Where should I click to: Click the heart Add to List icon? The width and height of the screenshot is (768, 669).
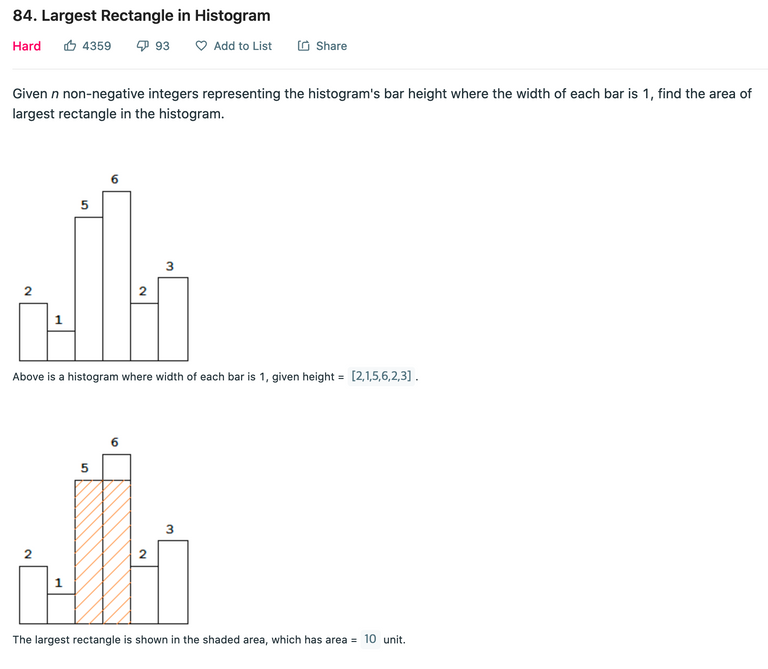click(201, 46)
